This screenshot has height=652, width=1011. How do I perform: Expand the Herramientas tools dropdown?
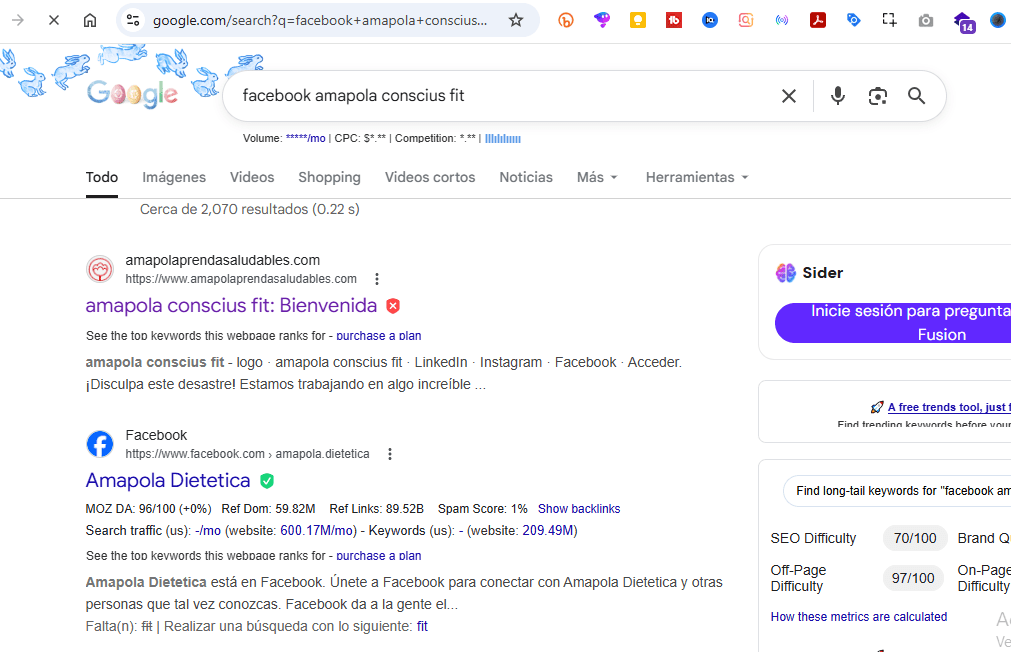(x=697, y=177)
